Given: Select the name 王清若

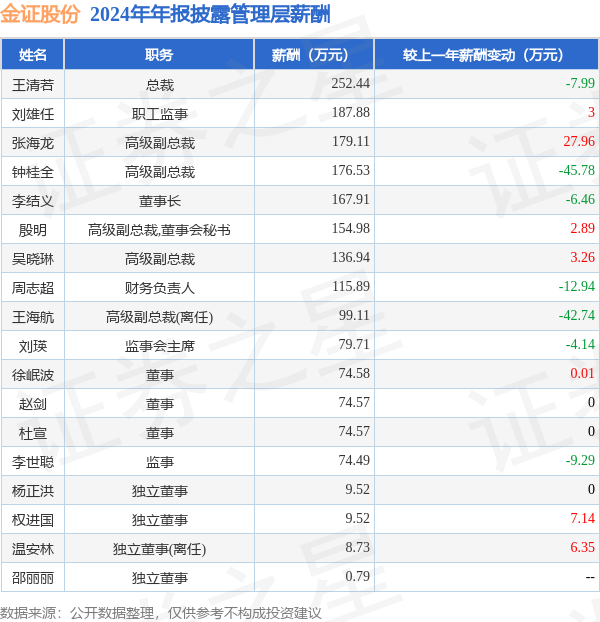Looking at the screenshot, I should [x=33, y=85].
